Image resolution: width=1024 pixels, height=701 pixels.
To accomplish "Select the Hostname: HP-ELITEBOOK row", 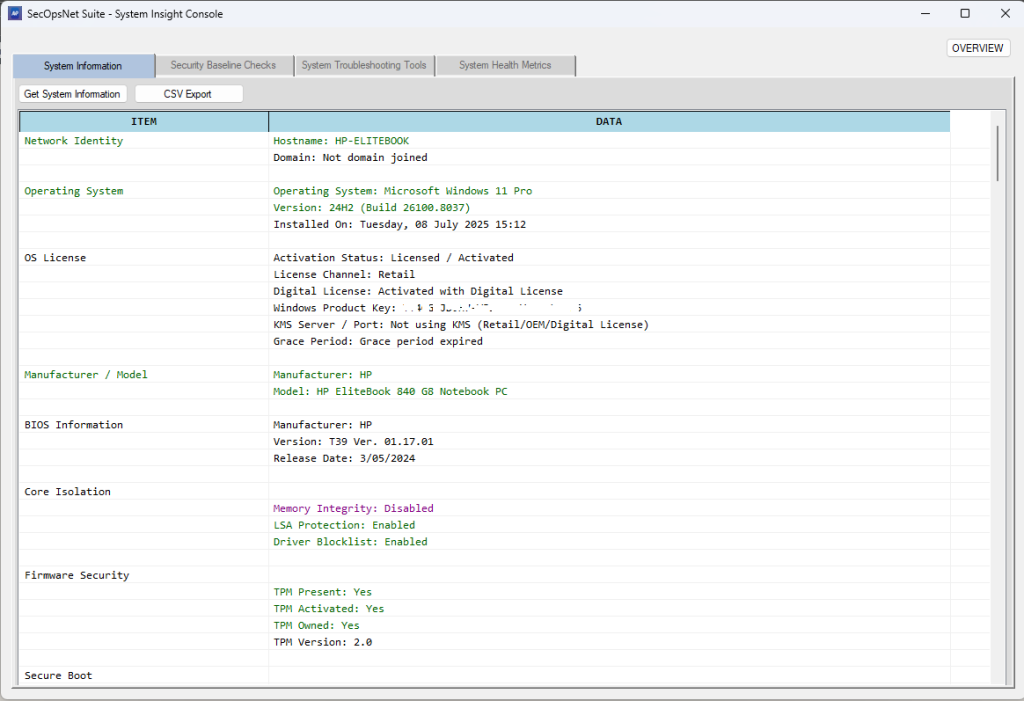I will [x=341, y=141].
